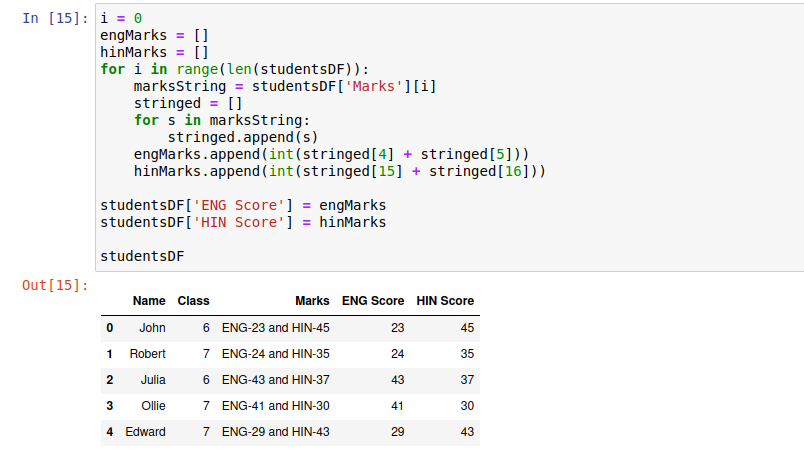Image resolution: width=804 pixels, height=454 pixels.
Task: Click the name Robert in the table
Action: [148, 354]
